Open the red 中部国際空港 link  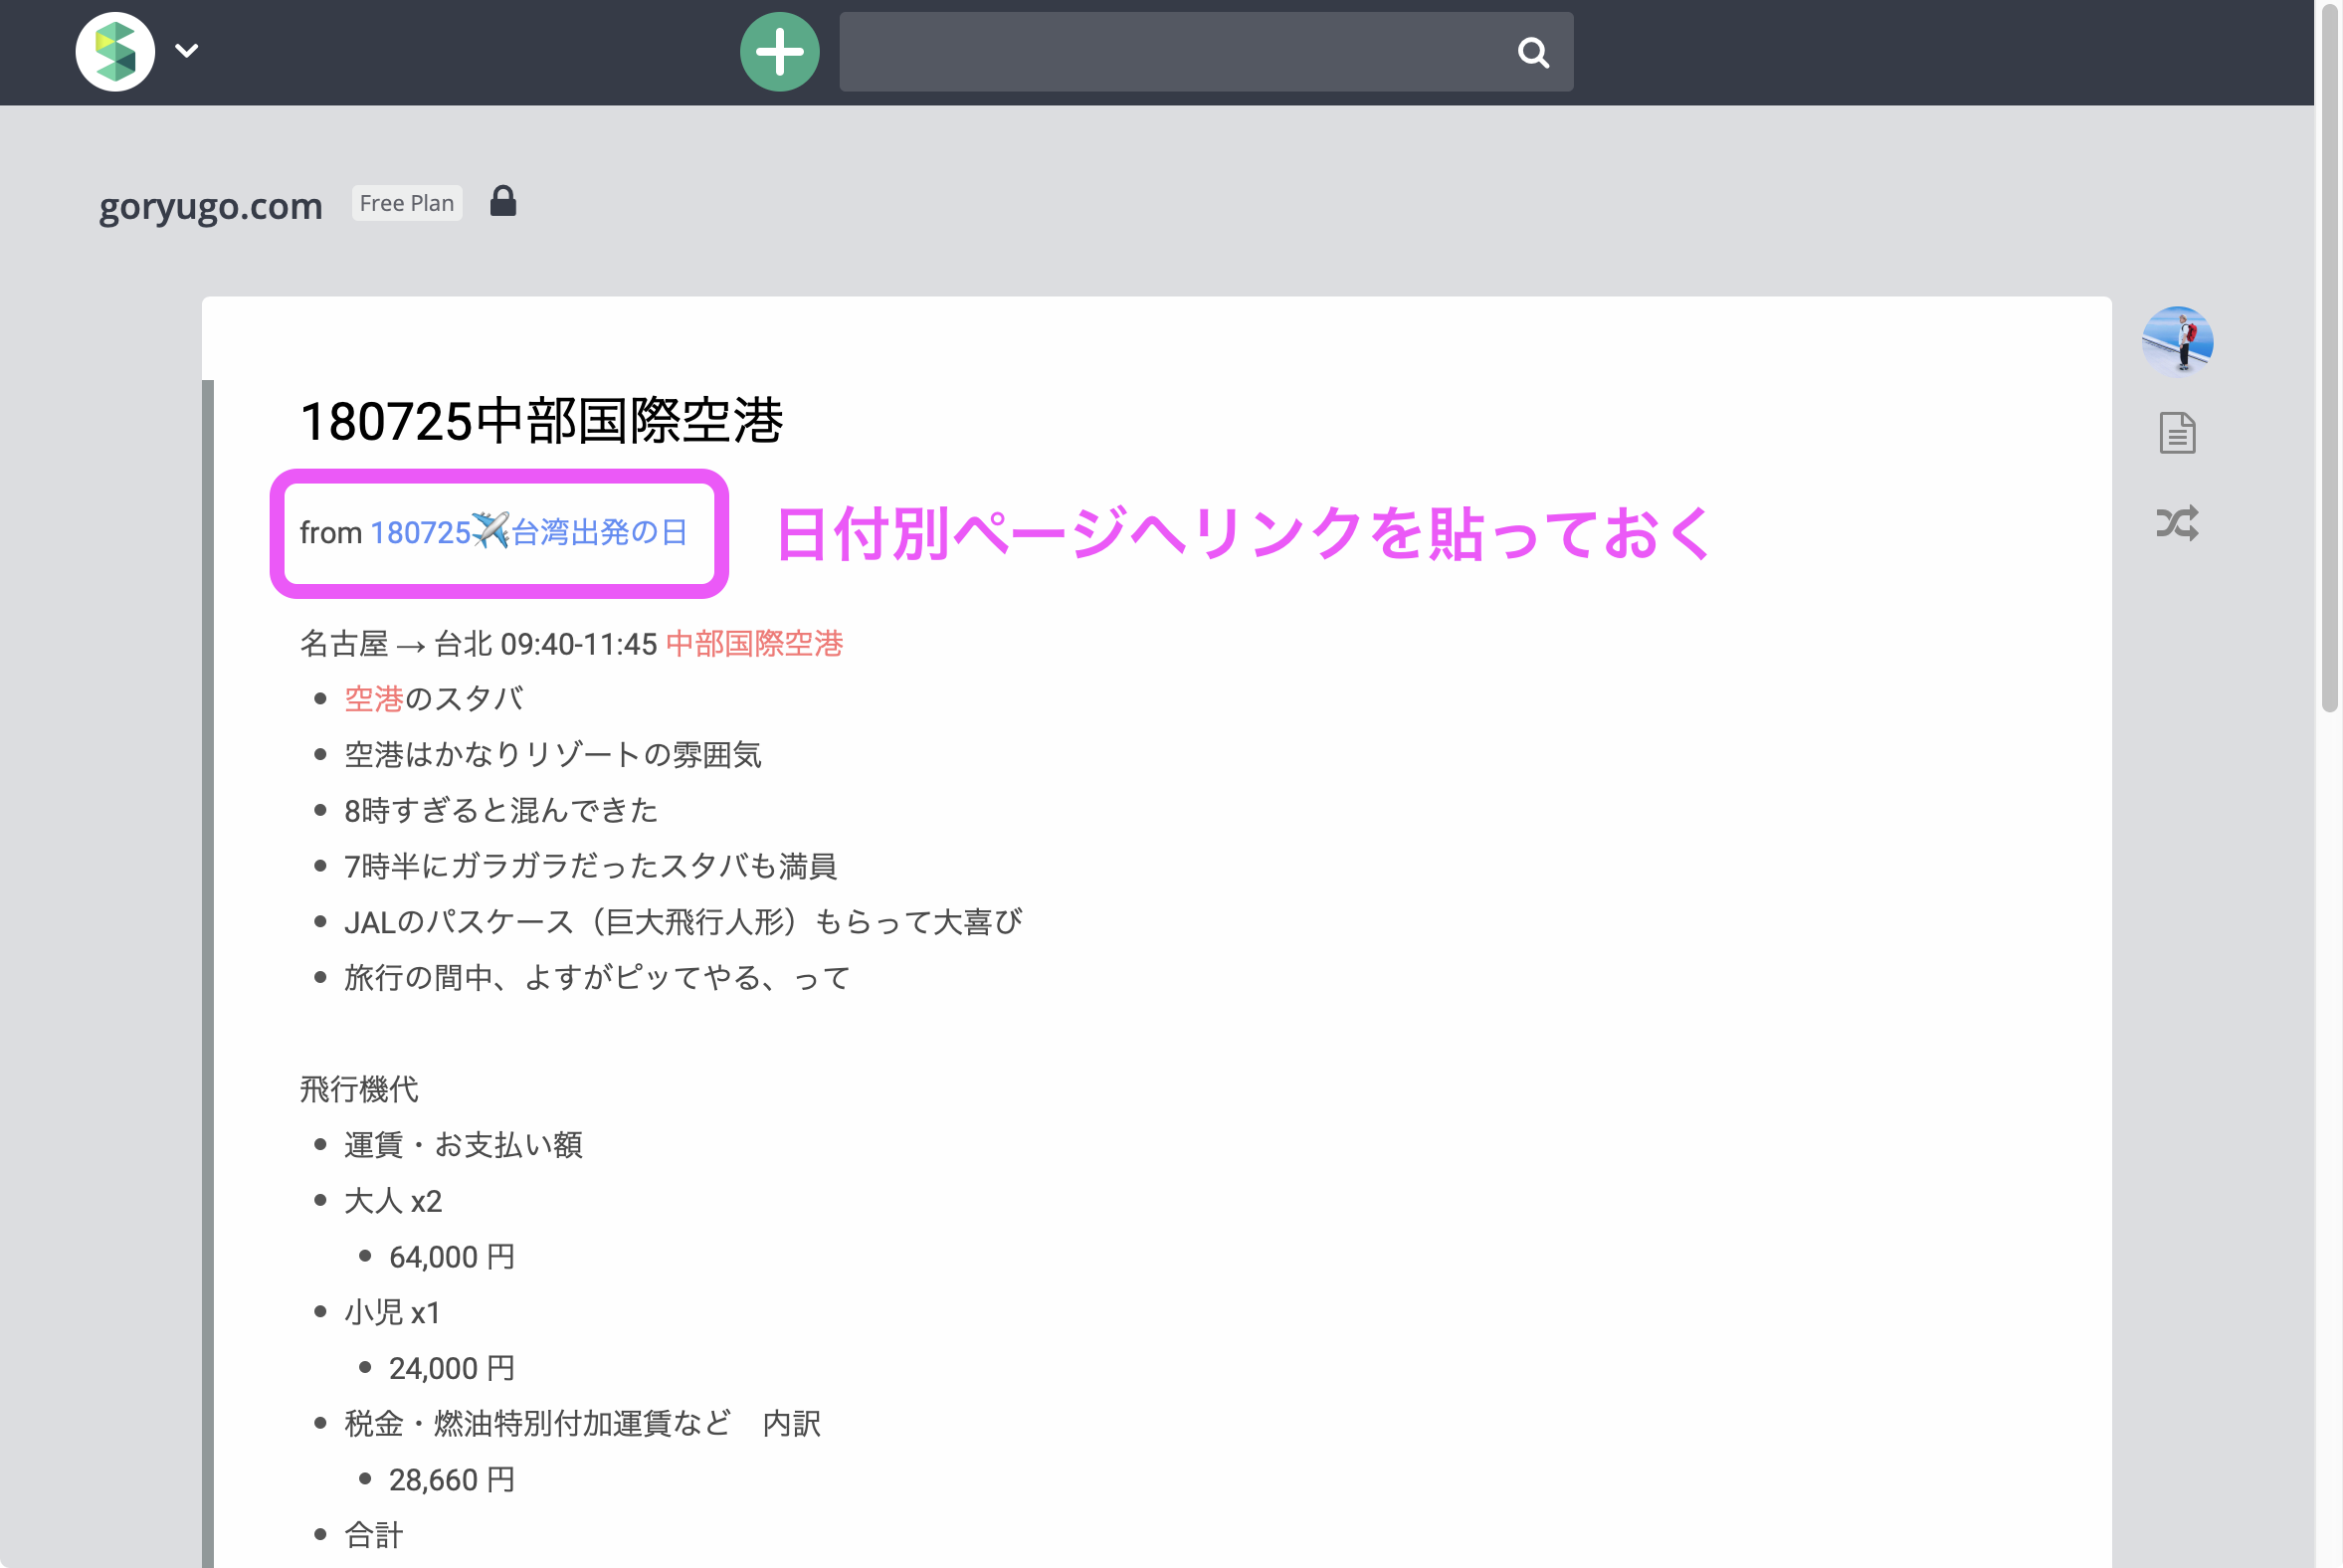click(754, 644)
